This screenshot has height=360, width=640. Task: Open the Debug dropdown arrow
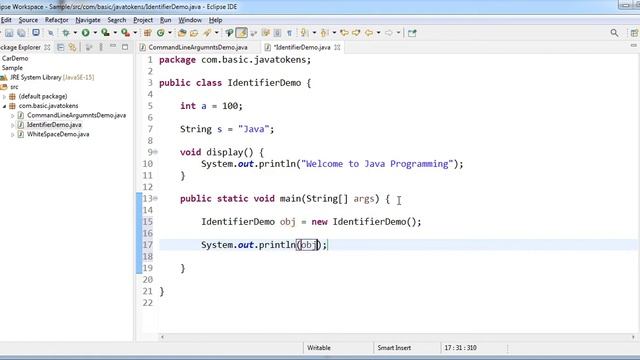[75, 33]
